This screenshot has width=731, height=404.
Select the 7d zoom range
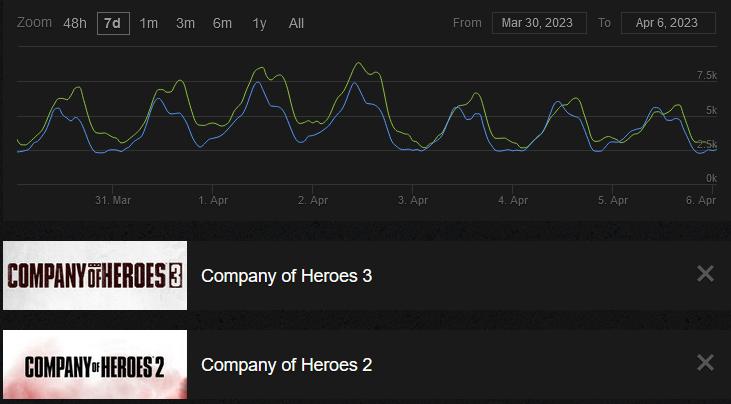113,23
